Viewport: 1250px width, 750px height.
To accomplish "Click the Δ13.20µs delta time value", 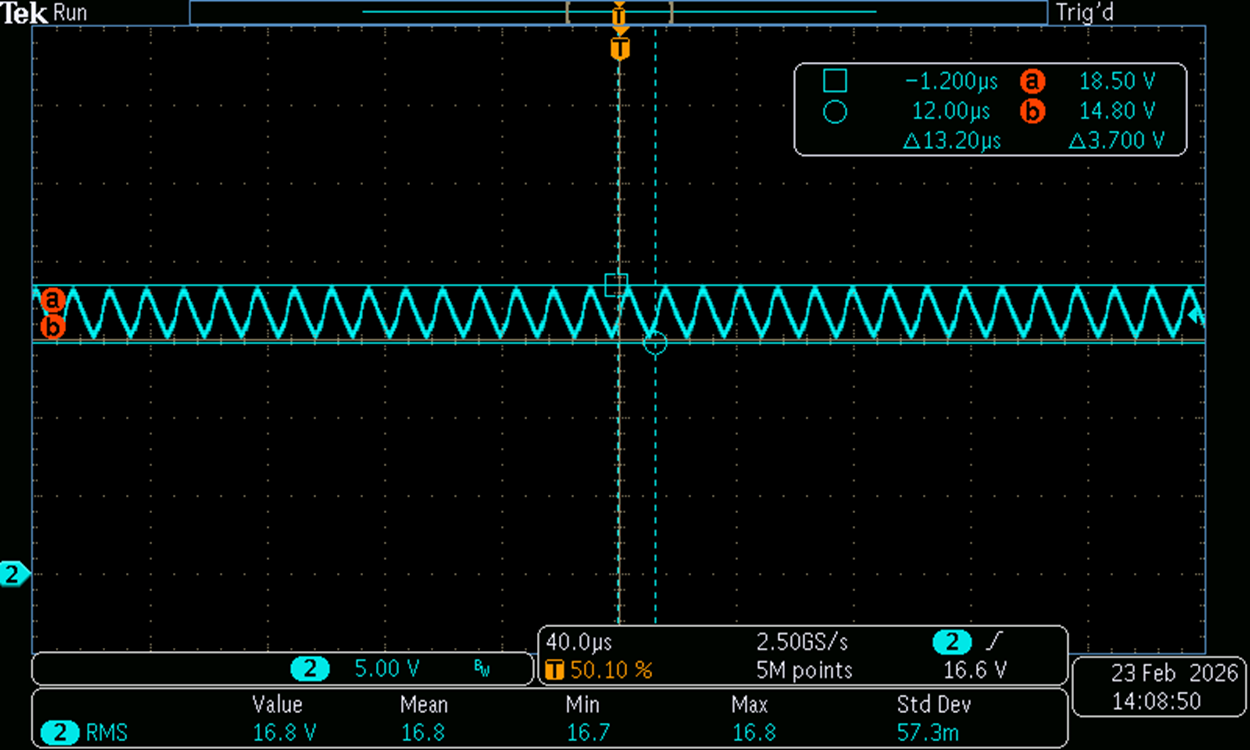I will coord(952,142).
